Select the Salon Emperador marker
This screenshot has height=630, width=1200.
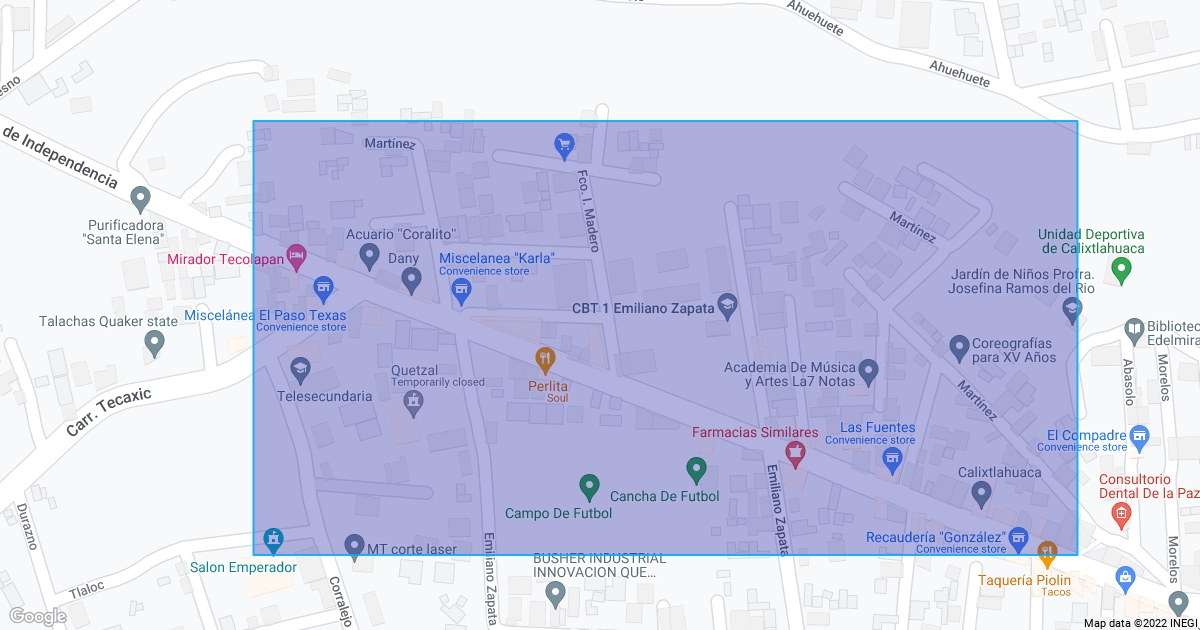point(273,541)
